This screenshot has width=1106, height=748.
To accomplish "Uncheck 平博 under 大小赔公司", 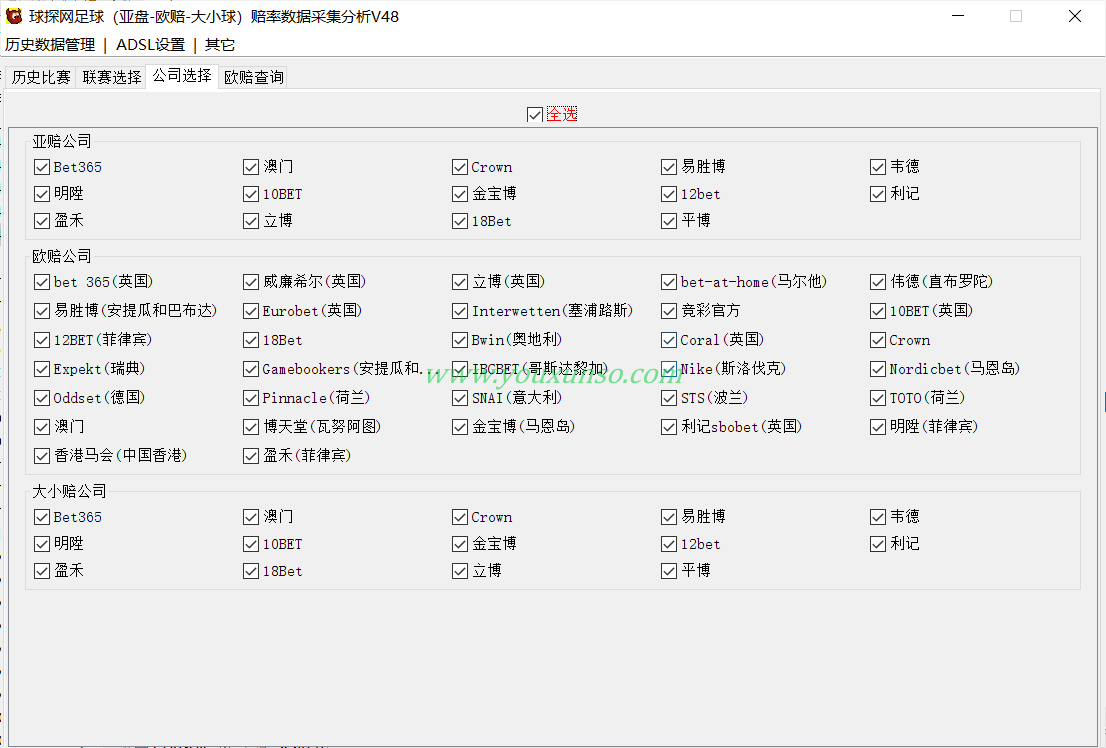I will click(x=669, y=571).
